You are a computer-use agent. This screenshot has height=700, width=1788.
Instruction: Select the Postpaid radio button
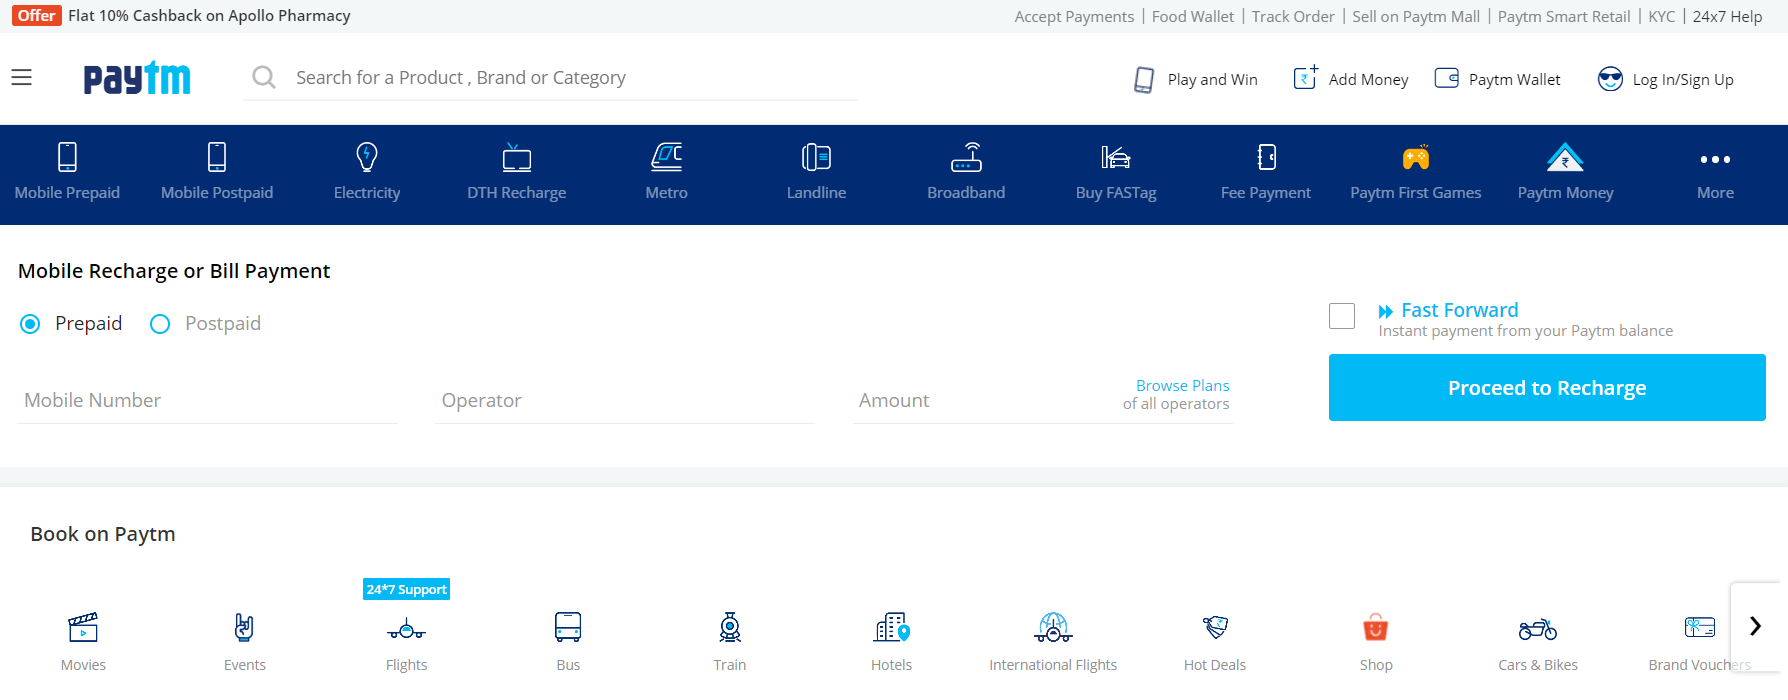[x=160, y=324]
